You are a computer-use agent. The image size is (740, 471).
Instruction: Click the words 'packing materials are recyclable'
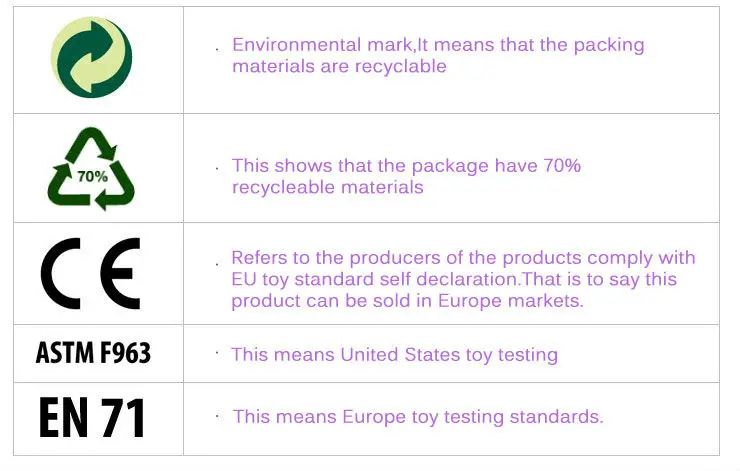click(x=339, y=66)
